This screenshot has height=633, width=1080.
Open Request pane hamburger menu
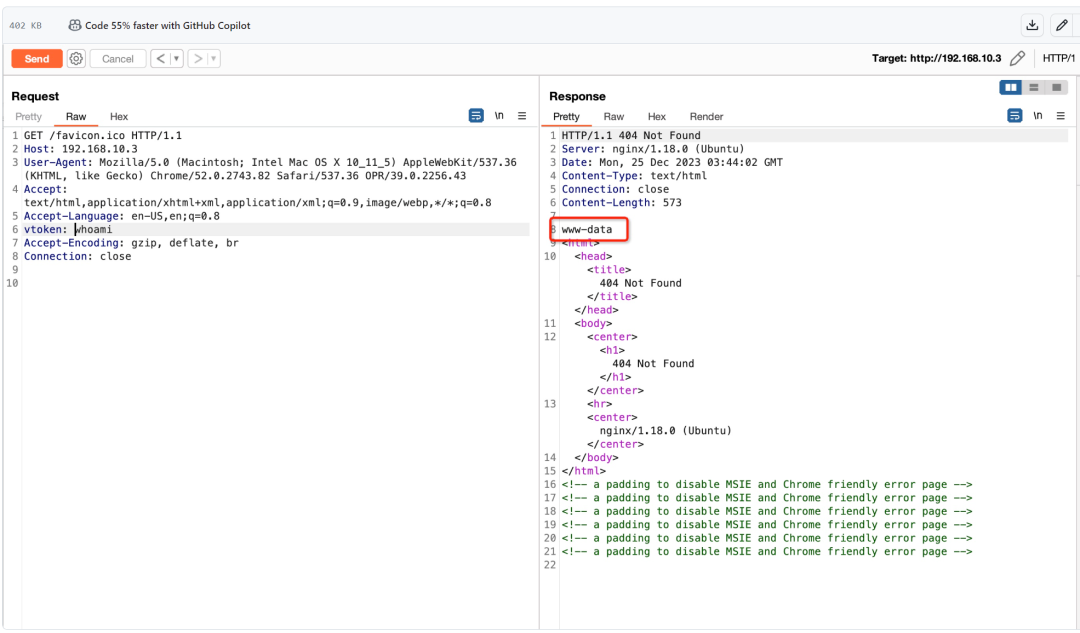click(522, 116)
